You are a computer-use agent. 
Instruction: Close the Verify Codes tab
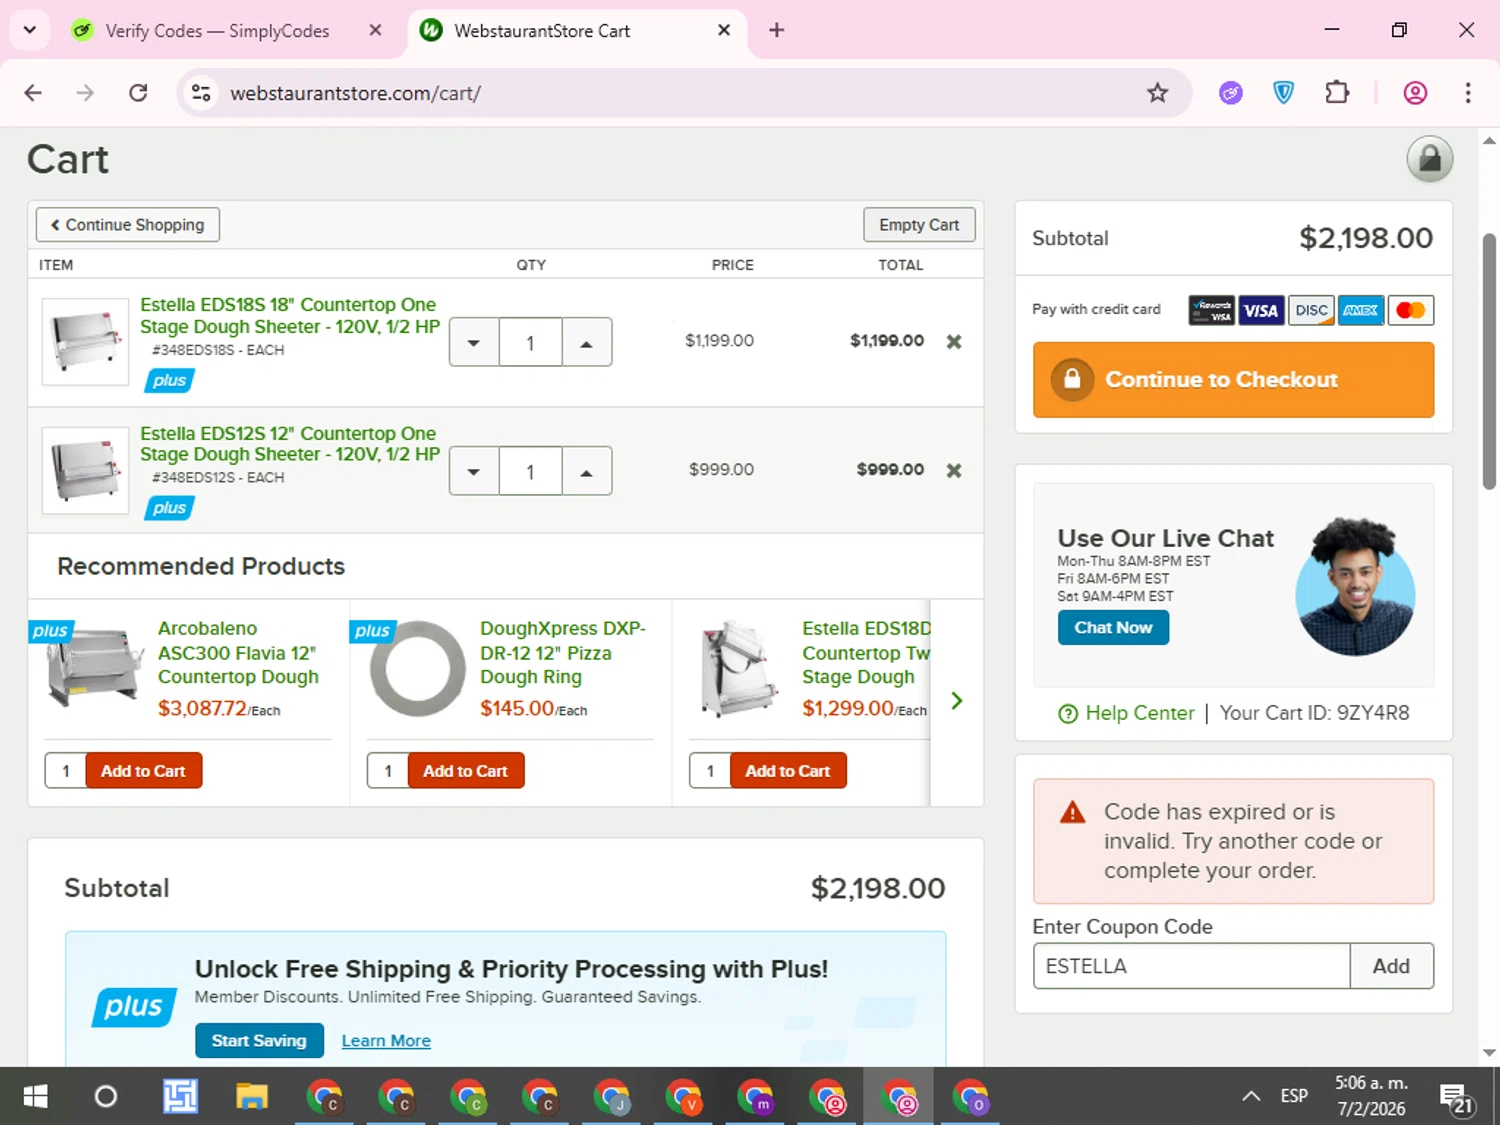pos(376,30)
